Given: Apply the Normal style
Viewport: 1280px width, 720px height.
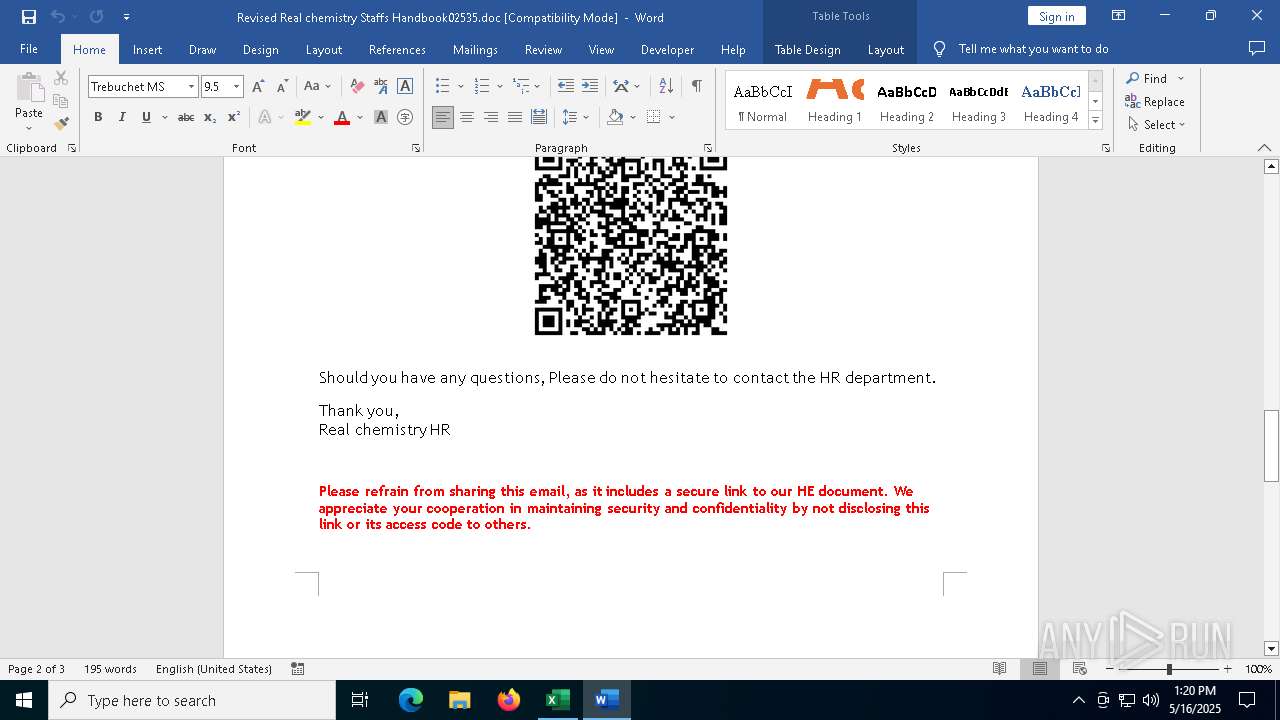Looking at the screenshot, I should [763, 101].
